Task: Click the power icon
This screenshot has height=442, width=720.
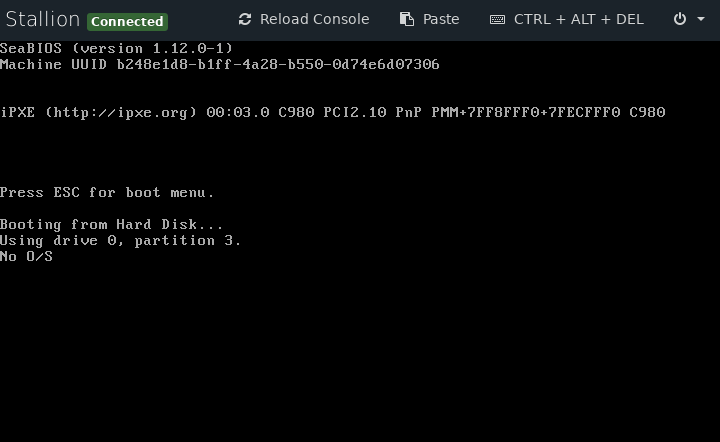Action: pyautogui.click(x=680, y=19)
